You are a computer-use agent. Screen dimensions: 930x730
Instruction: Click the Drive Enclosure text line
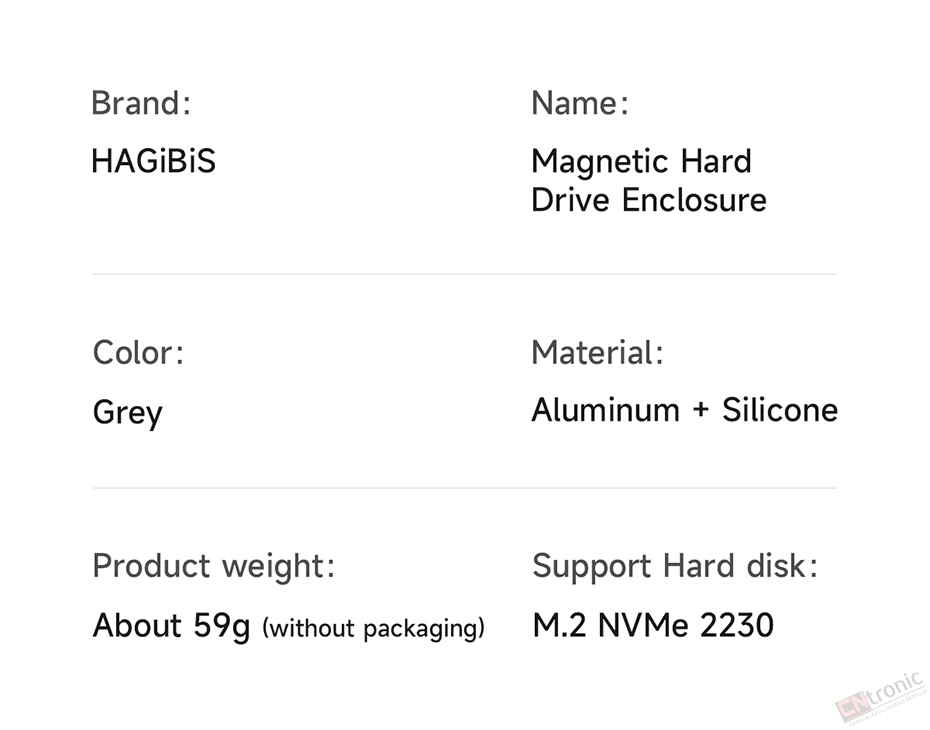(x=649, y=199)
